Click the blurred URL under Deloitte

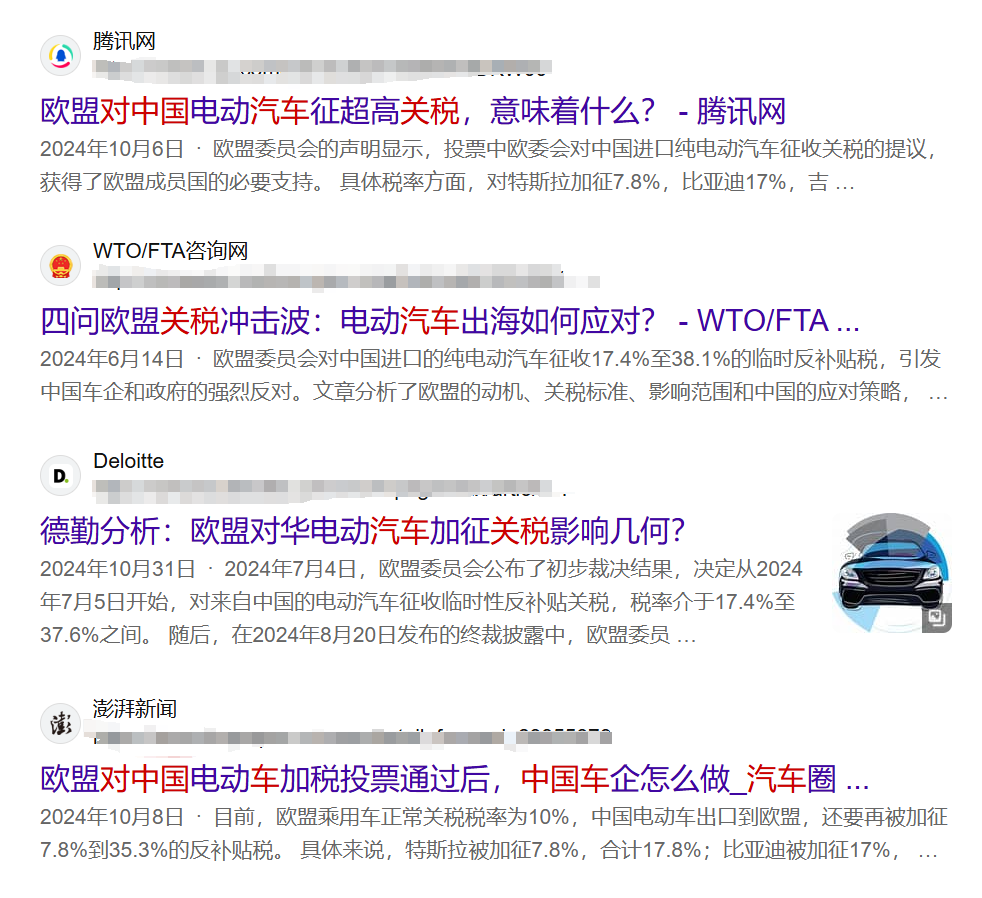330,489
